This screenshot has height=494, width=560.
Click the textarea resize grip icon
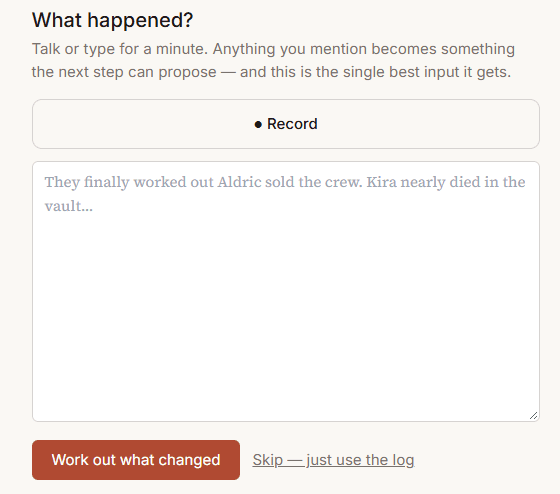pos(534,415)
